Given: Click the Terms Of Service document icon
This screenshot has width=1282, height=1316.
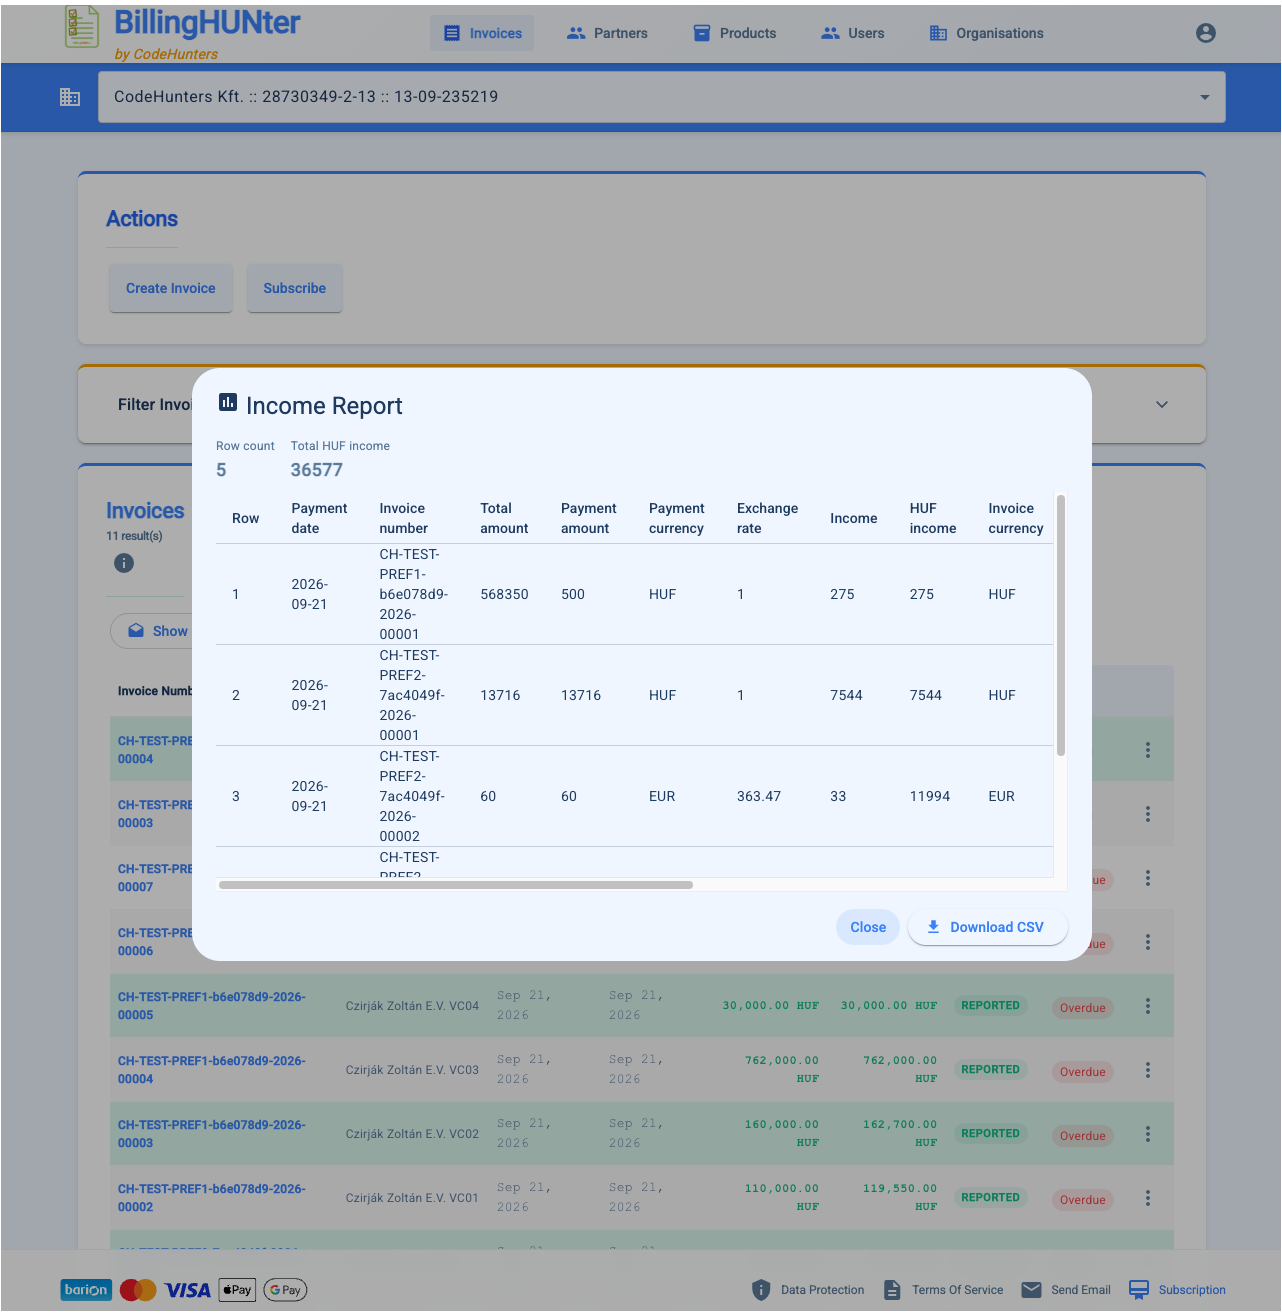Looking at the screenshot, I should [892, 1290].
